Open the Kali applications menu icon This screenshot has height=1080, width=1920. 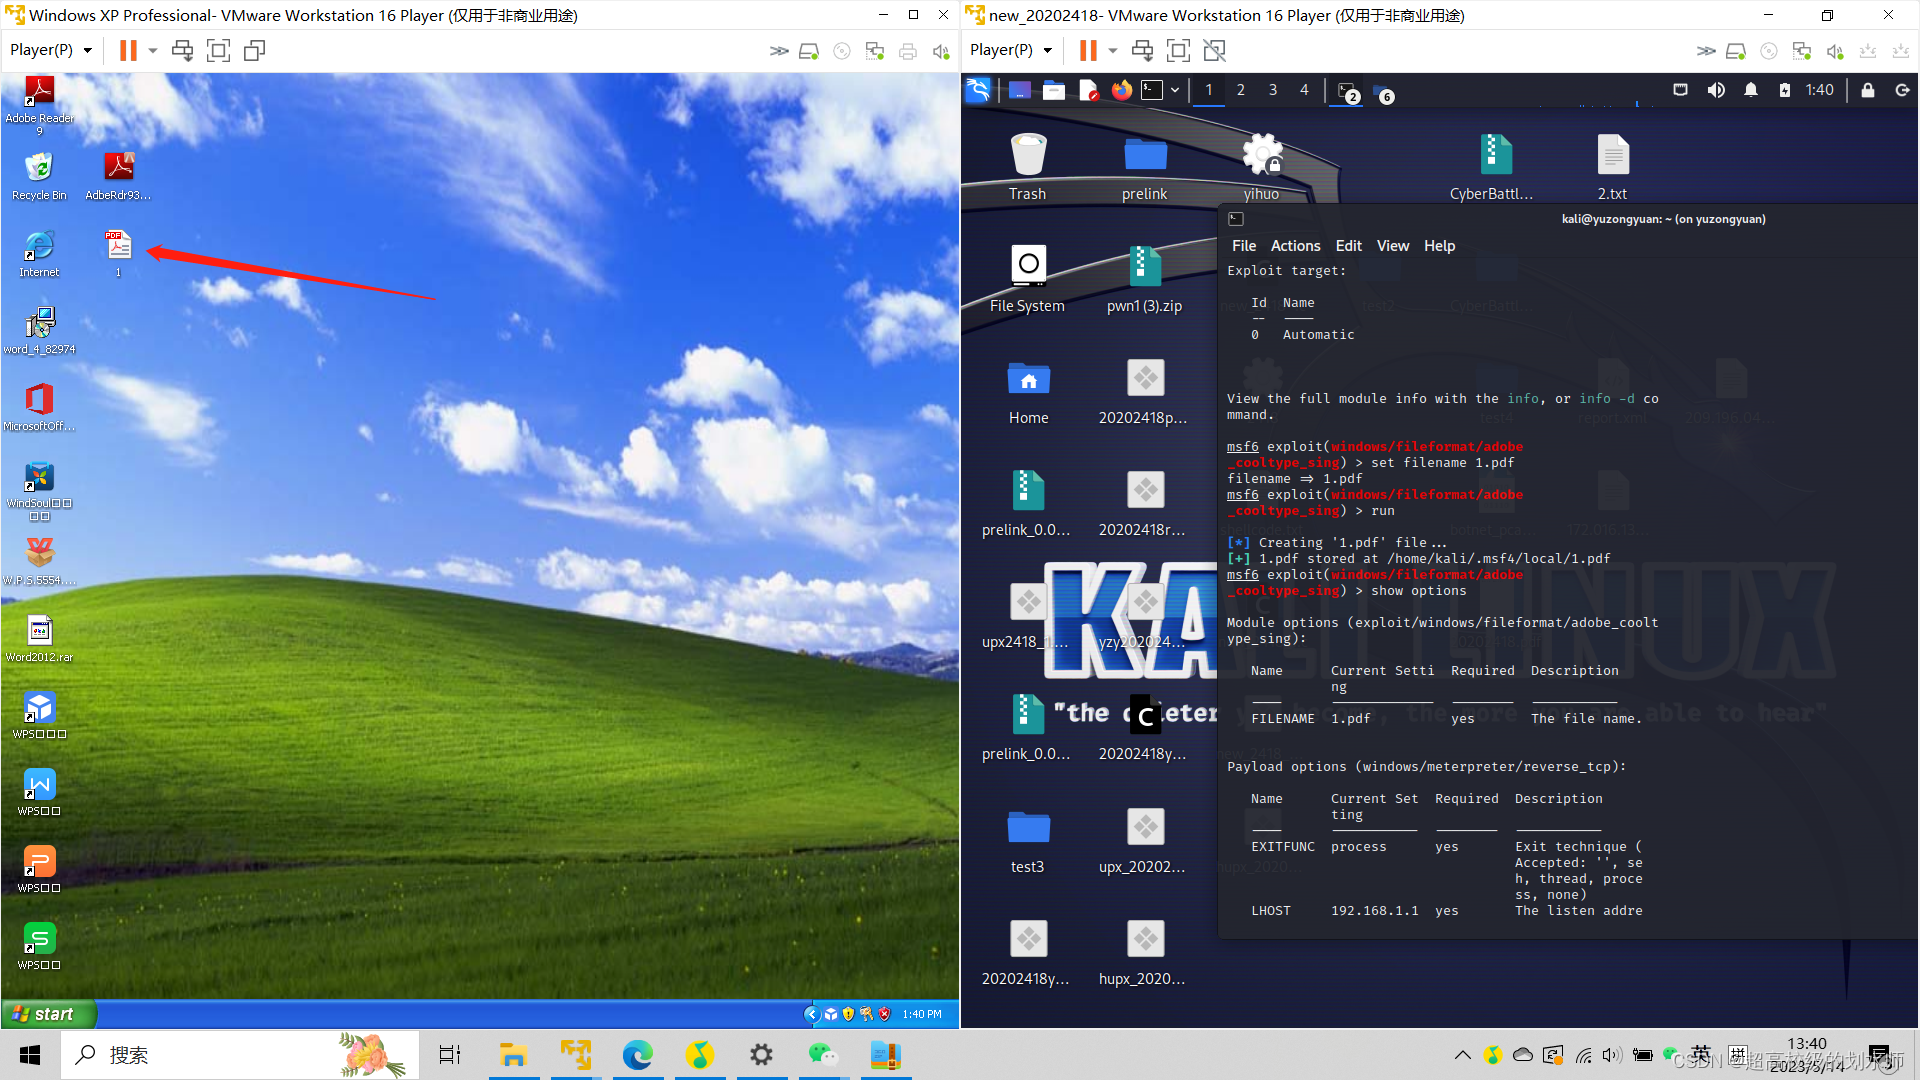978,90
